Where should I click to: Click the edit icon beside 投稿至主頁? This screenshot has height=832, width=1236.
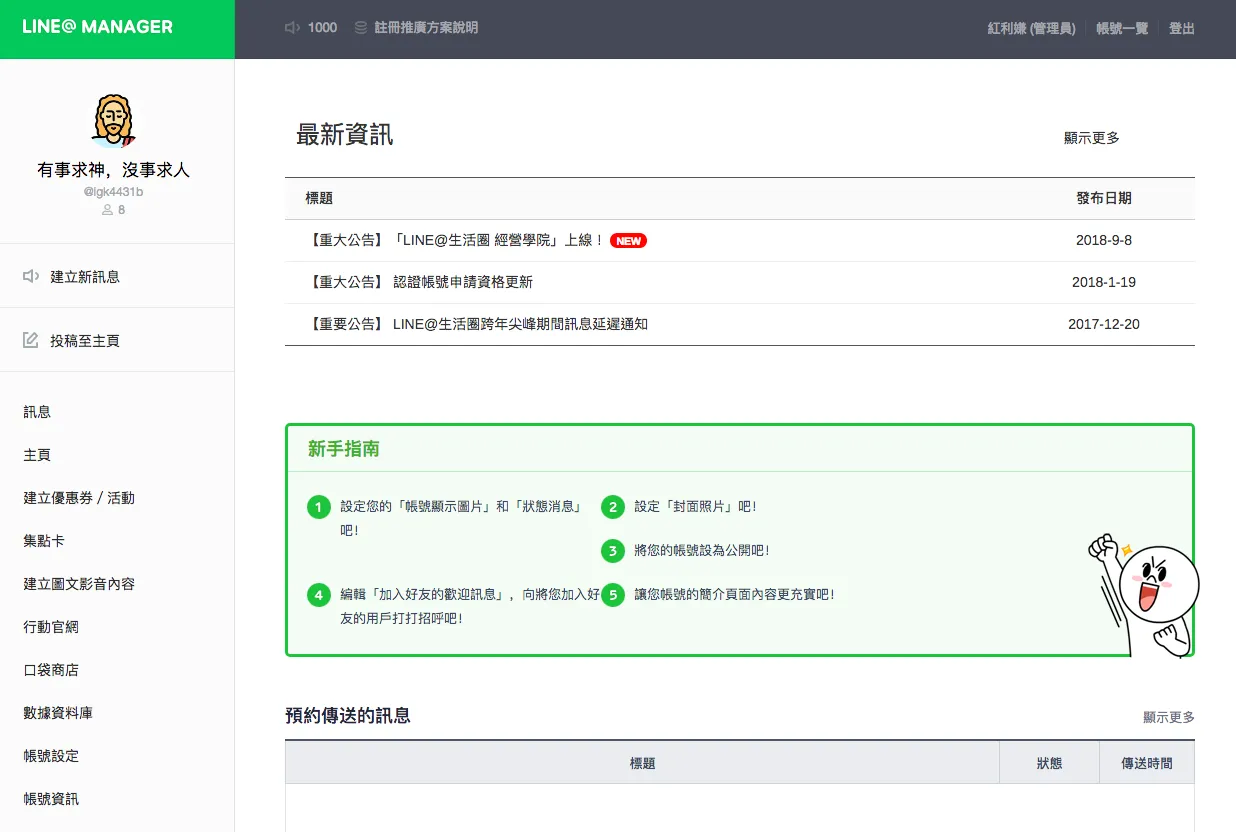(x=31, y=340)
